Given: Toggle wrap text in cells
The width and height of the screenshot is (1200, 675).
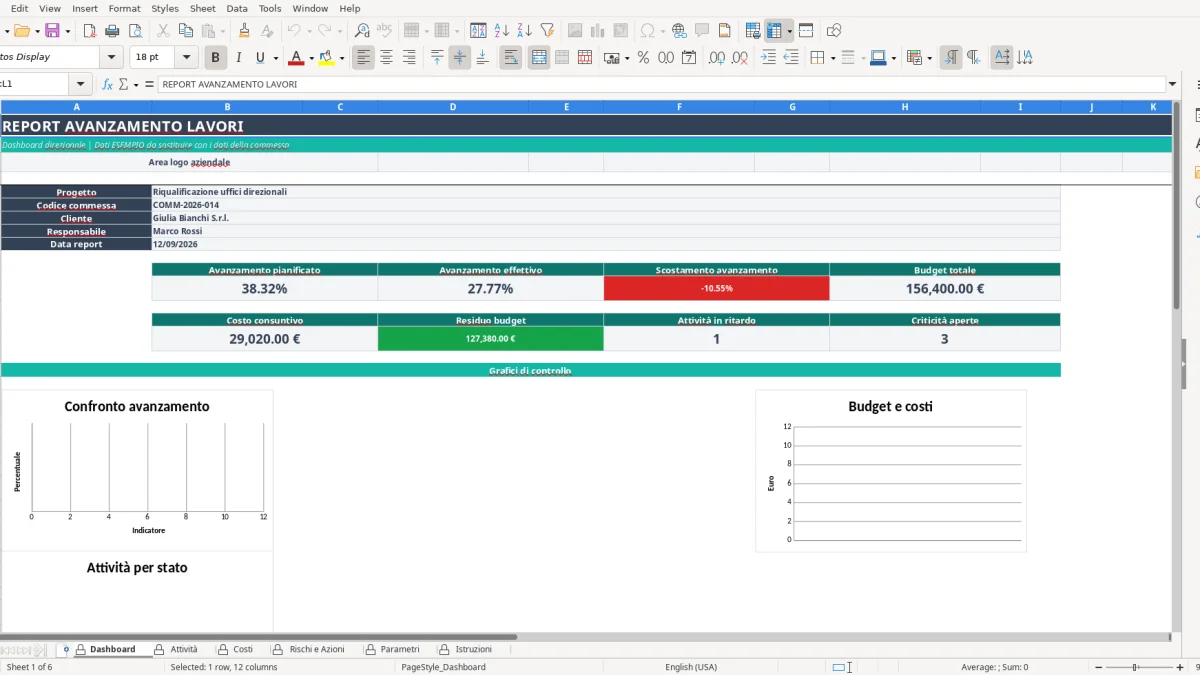Looking at the screenshot, I should click(511, 58).
